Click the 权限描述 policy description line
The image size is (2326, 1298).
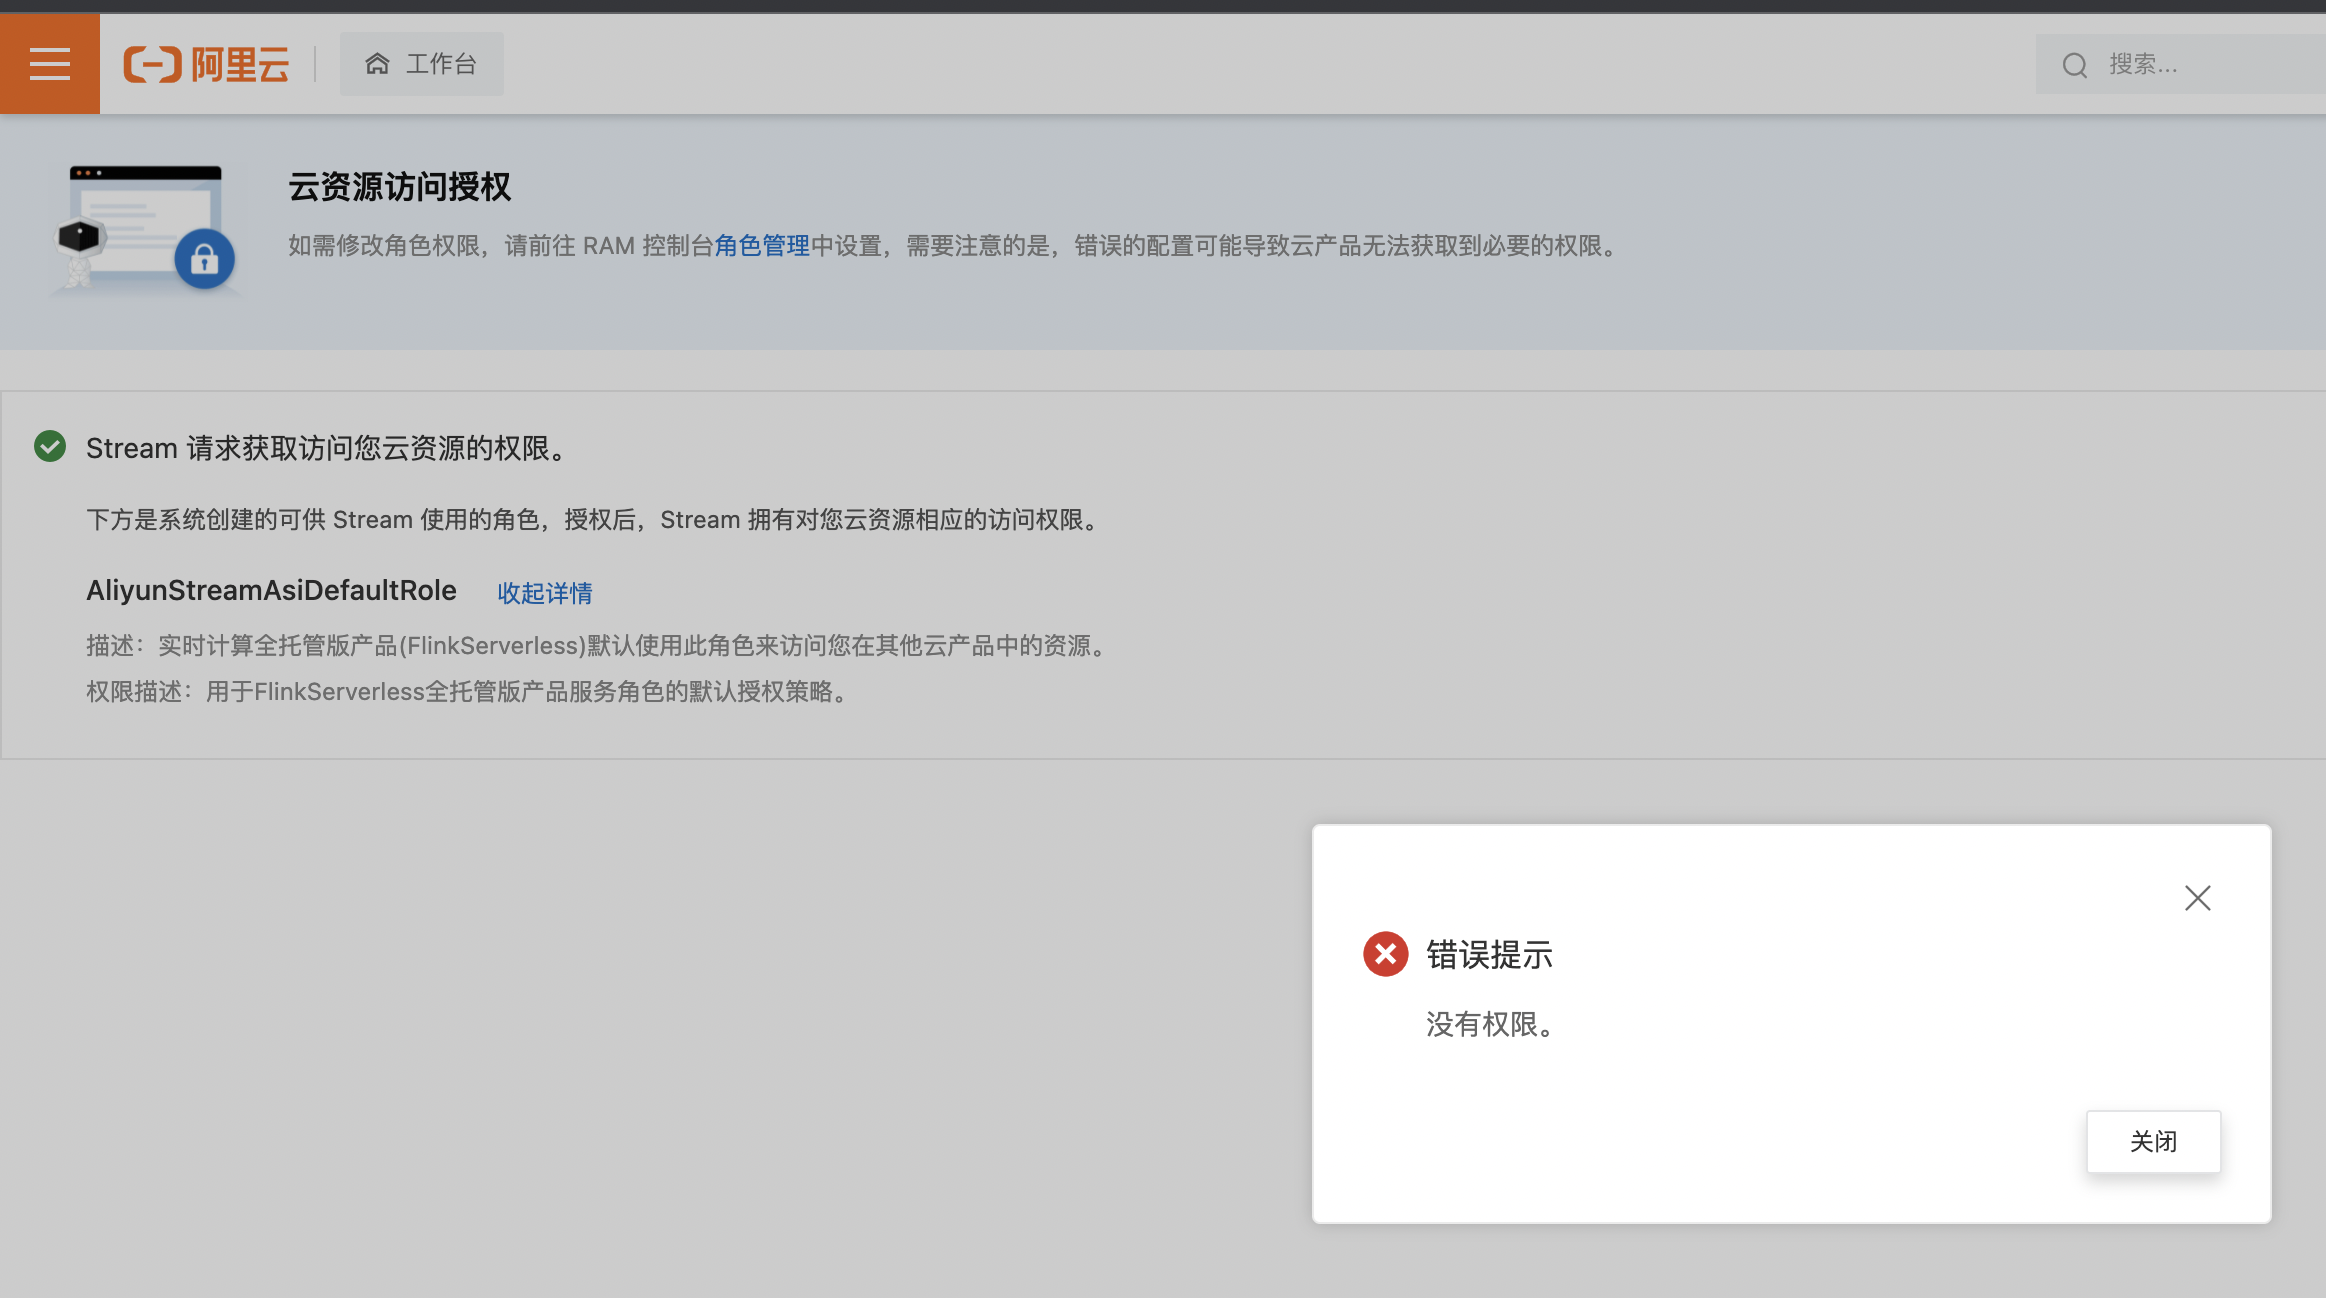point(466,692)
